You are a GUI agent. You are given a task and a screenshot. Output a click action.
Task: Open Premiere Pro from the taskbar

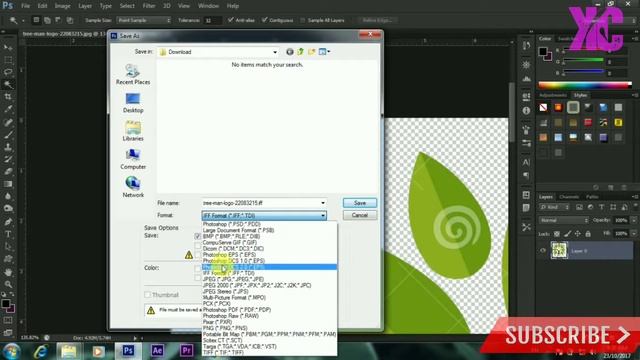[187, 351]
